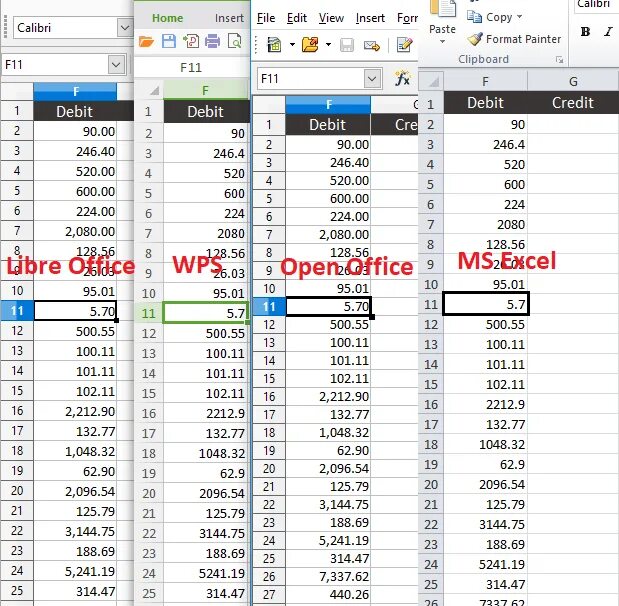
Task: Open Clipboard group dialog launcher
Action: point(559,60)
